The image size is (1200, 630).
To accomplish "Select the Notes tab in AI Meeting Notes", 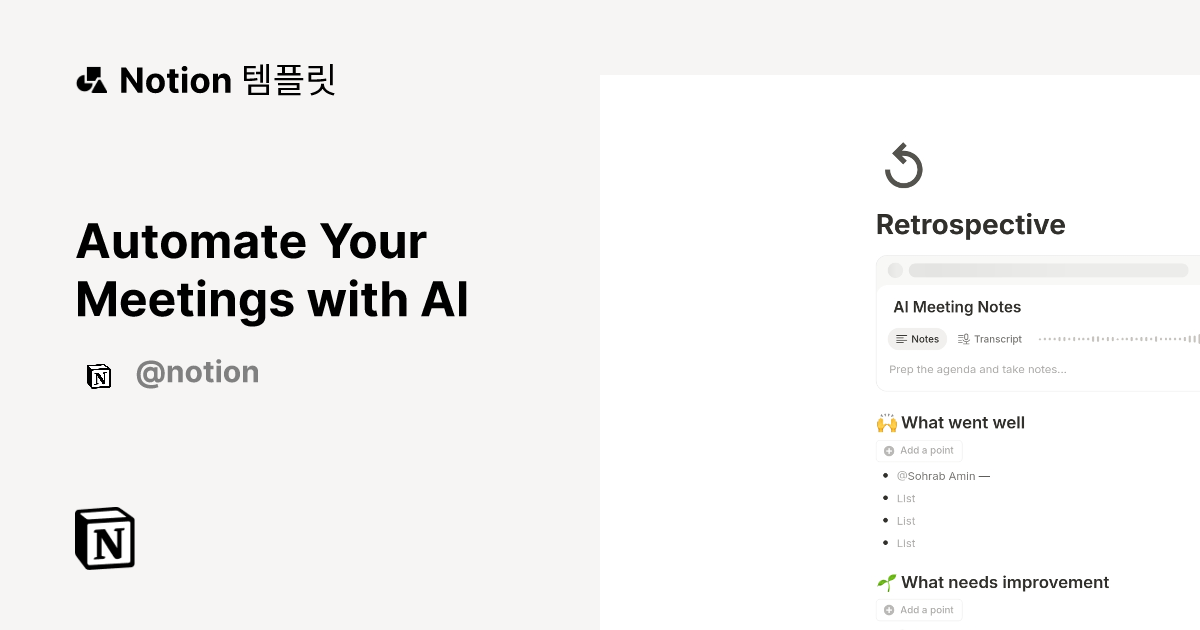I will click(x=917, y=339).
